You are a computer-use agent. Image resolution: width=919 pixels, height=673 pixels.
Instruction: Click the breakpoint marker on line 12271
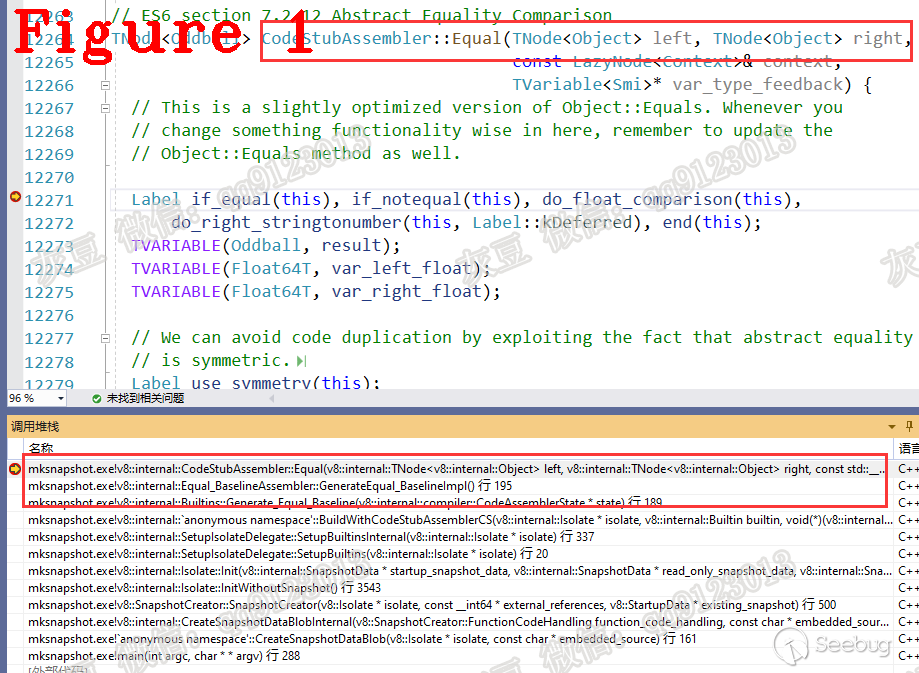click(16, 198)
